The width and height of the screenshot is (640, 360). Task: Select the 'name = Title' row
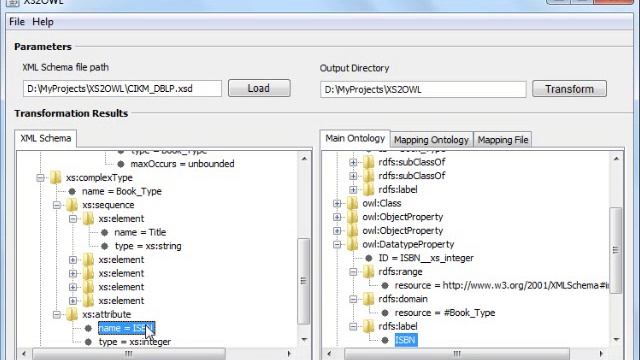click(x=140, y=232)
